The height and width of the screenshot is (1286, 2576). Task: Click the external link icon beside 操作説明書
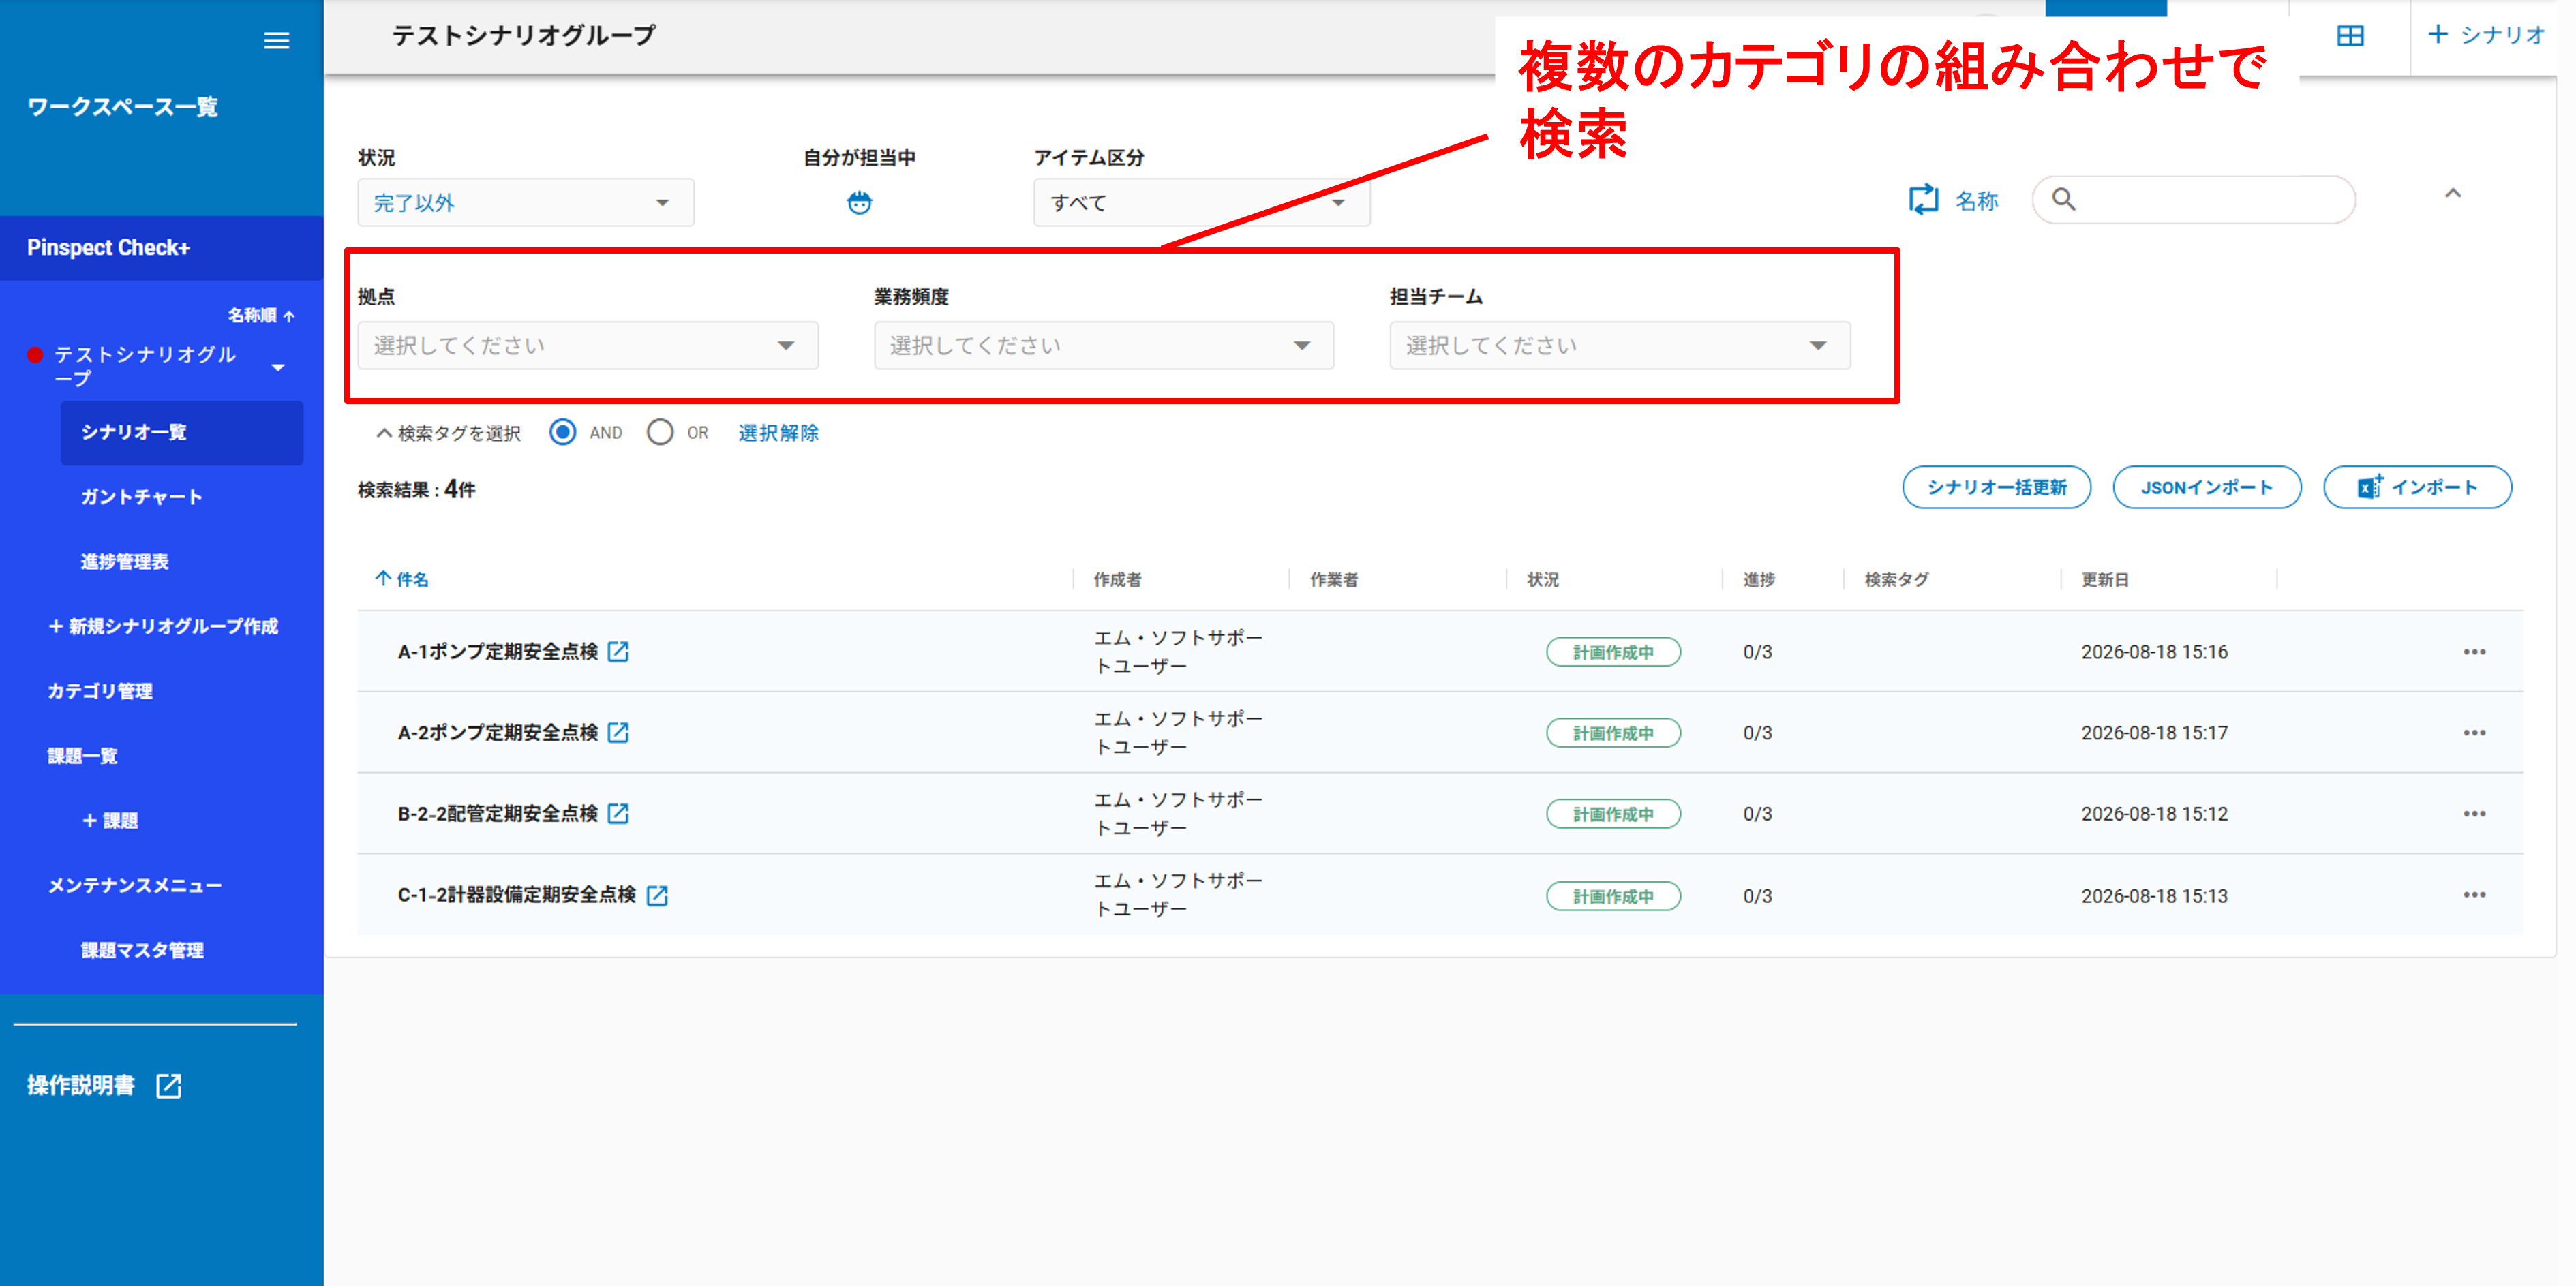pos(169,1086)
